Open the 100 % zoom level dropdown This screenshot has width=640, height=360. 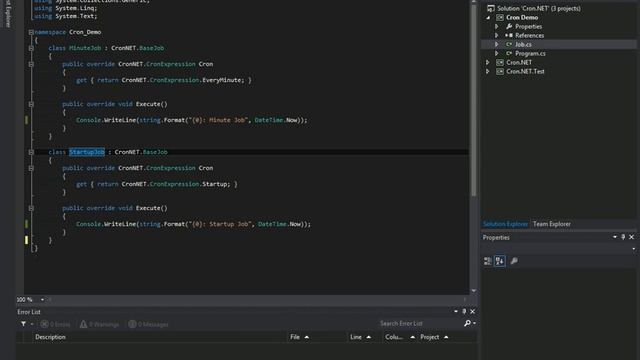(42, 300)
